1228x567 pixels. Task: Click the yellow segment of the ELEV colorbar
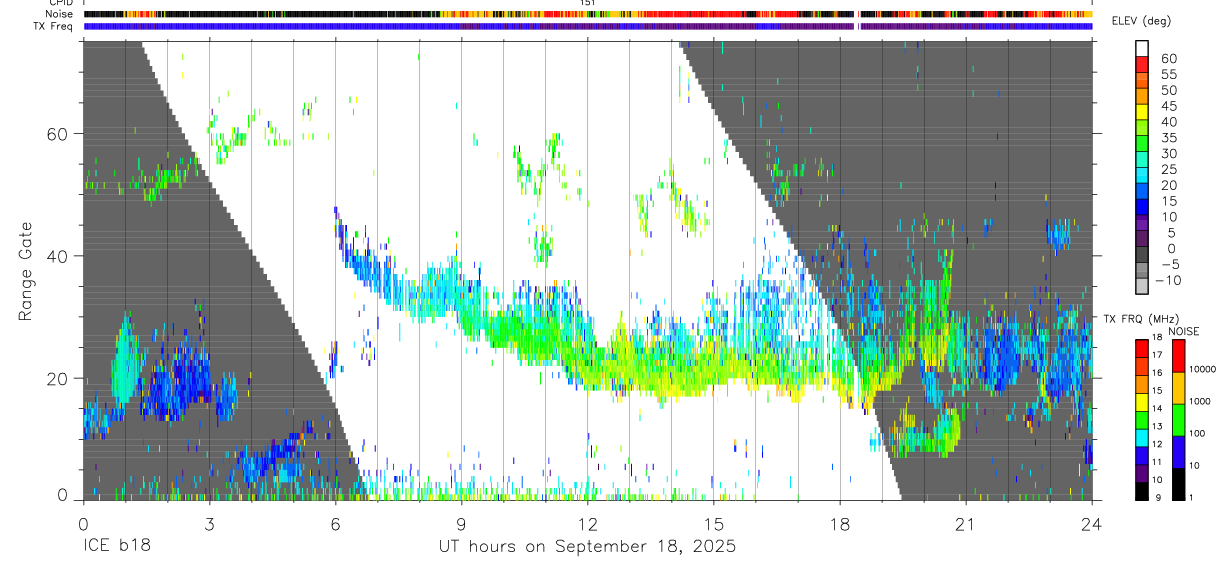point(1141,112)
